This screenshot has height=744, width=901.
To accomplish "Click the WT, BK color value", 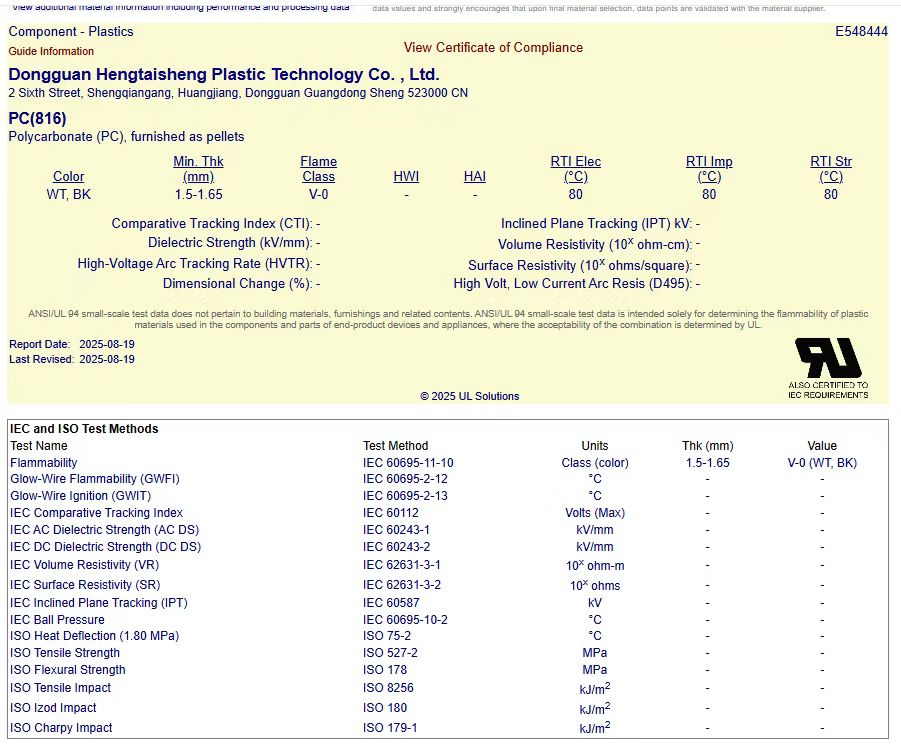I will pyautogui.click(x=68, y=194).
